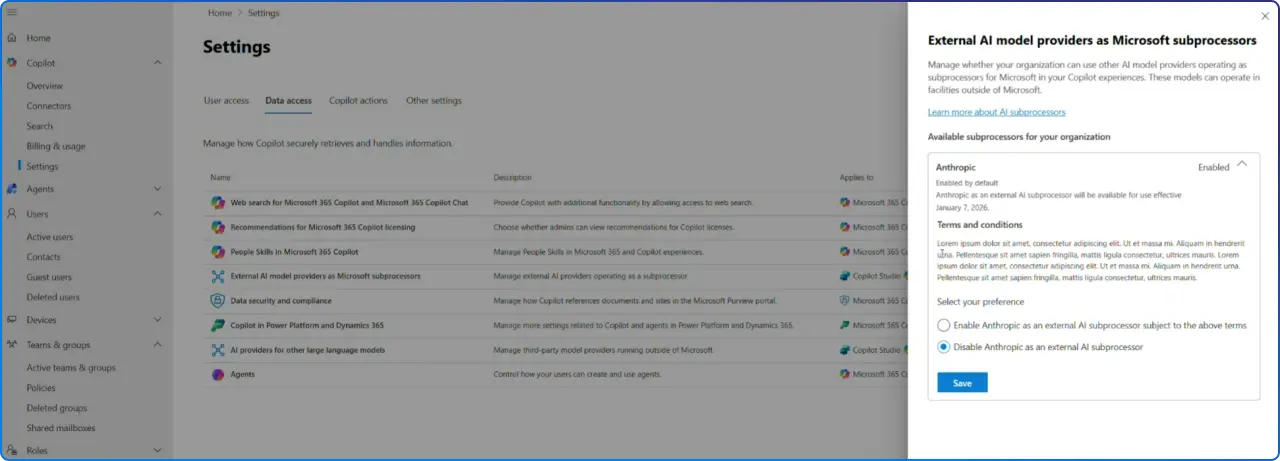Collapse the Teams & groups section chevron
Image resolution: width=1280 pixels, height=461 pixels.
[x=157, y=345]
